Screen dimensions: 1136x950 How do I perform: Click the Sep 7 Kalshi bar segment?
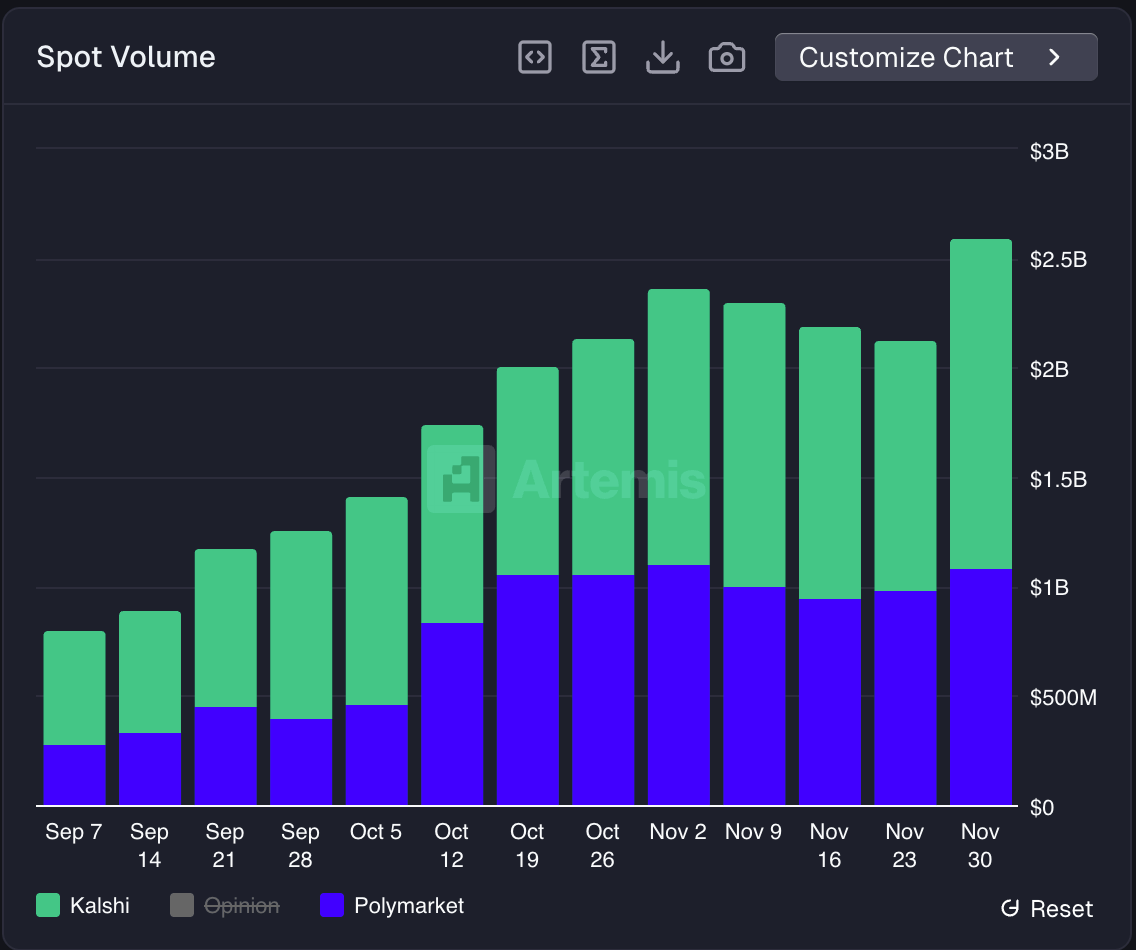[x=74, y=688]
